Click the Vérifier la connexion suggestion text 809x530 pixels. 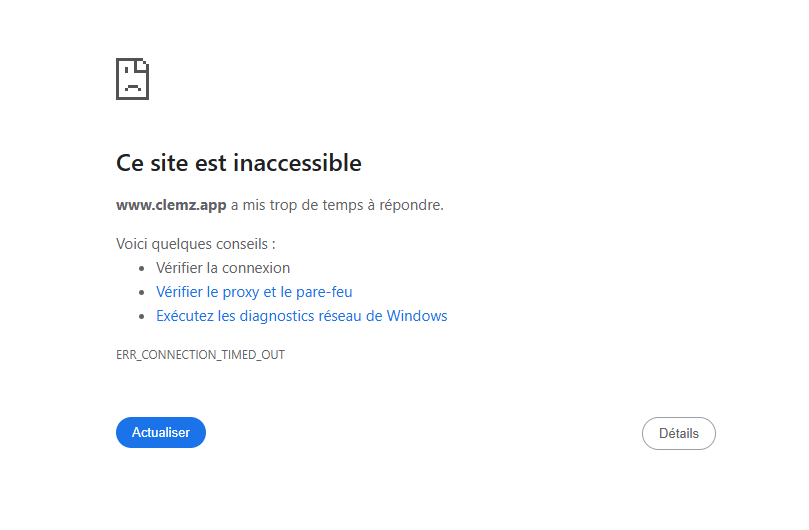[223, 268]
